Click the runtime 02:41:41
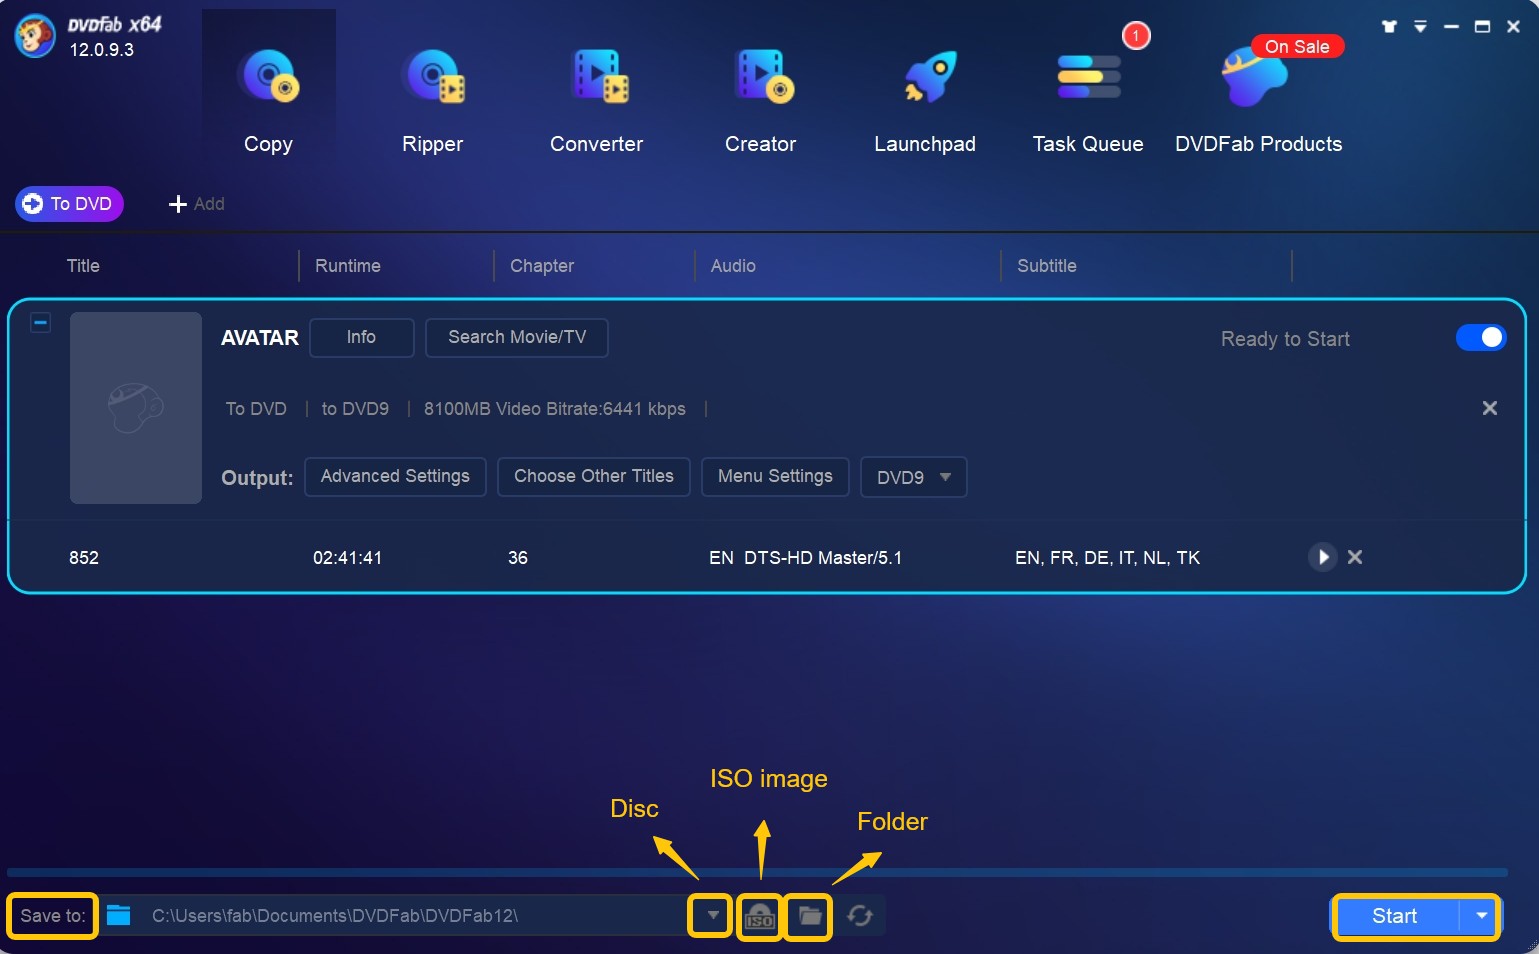 [348, 558]
